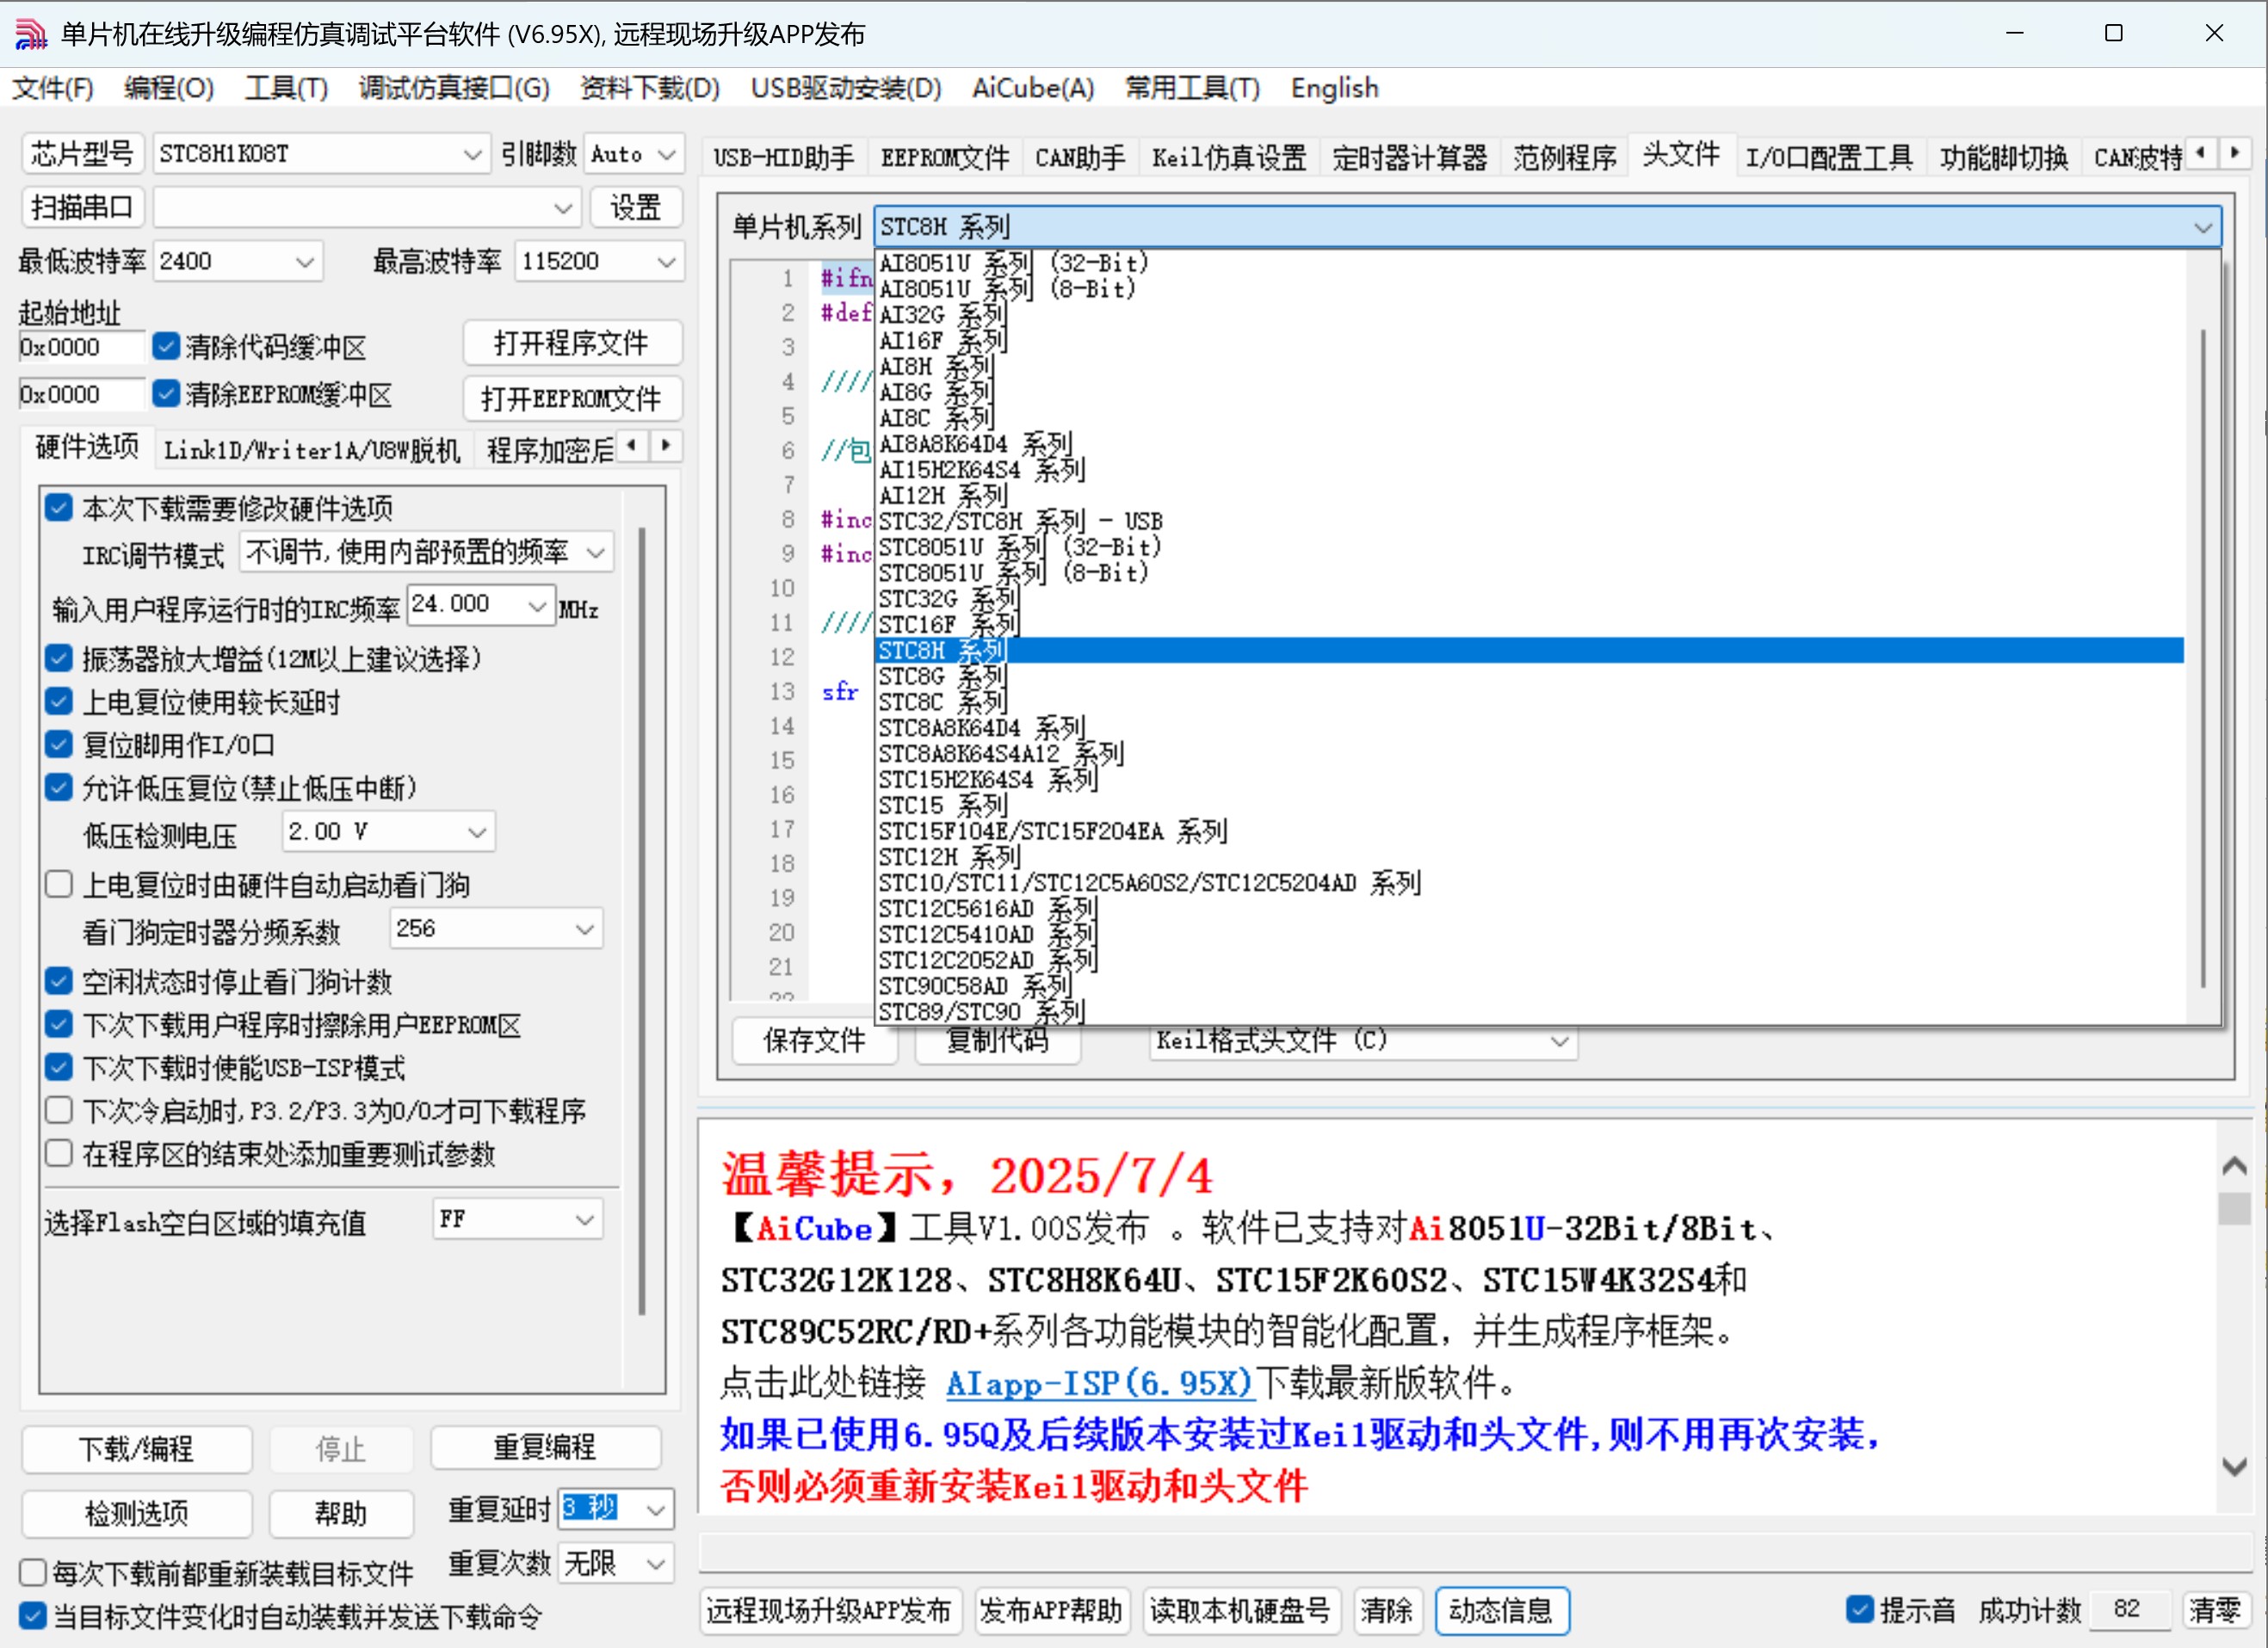Switch to USB-HID助手 tab
Viewport: 2268px width, 1648px height.
tap(784, 157)
